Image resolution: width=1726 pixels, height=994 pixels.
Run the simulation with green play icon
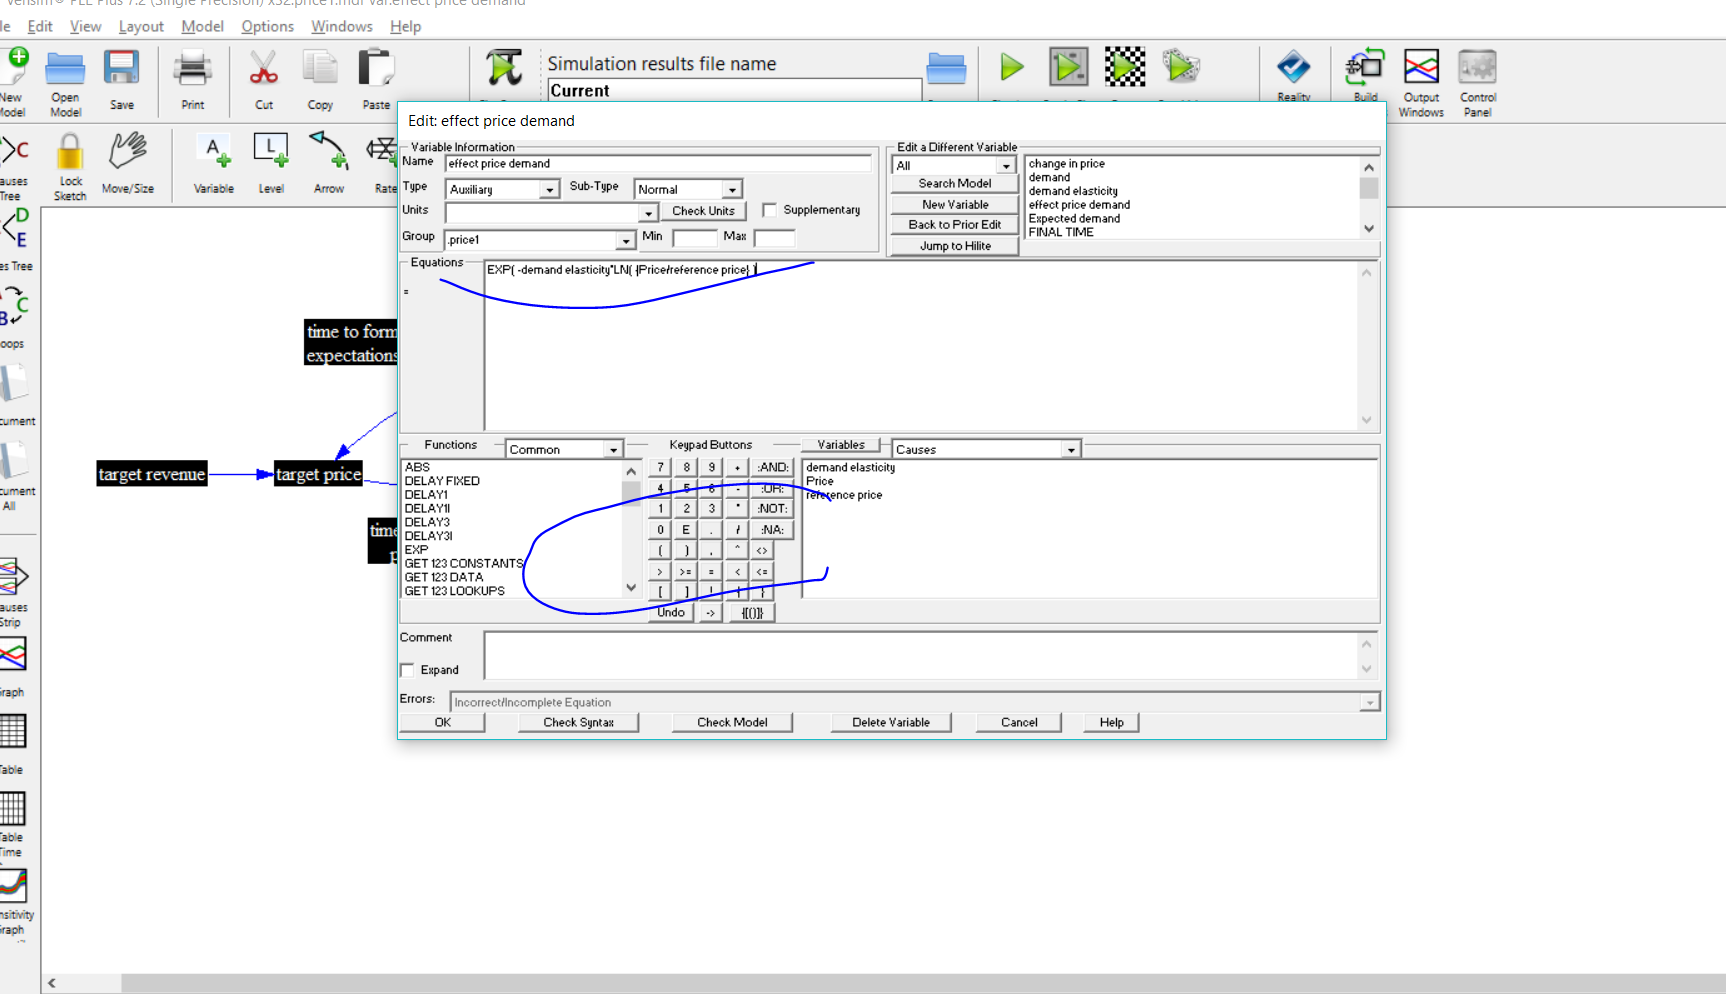click(x=1012, y=68)
